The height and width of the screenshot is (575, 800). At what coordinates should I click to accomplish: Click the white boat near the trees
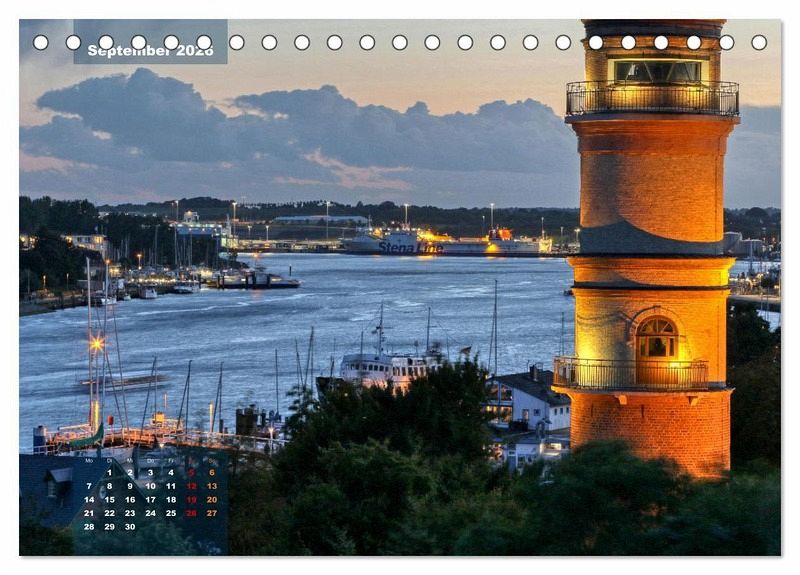(388, 368)
